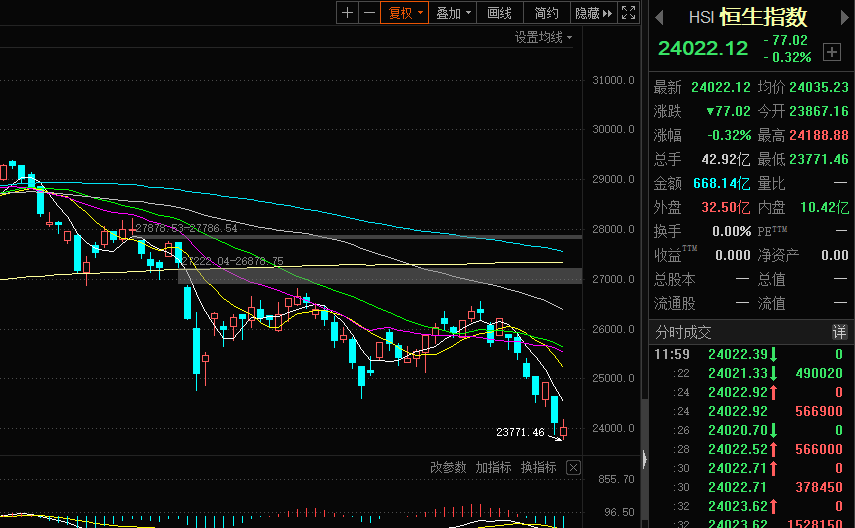Zoom in chart with plus button

click(x=347, y=13)
